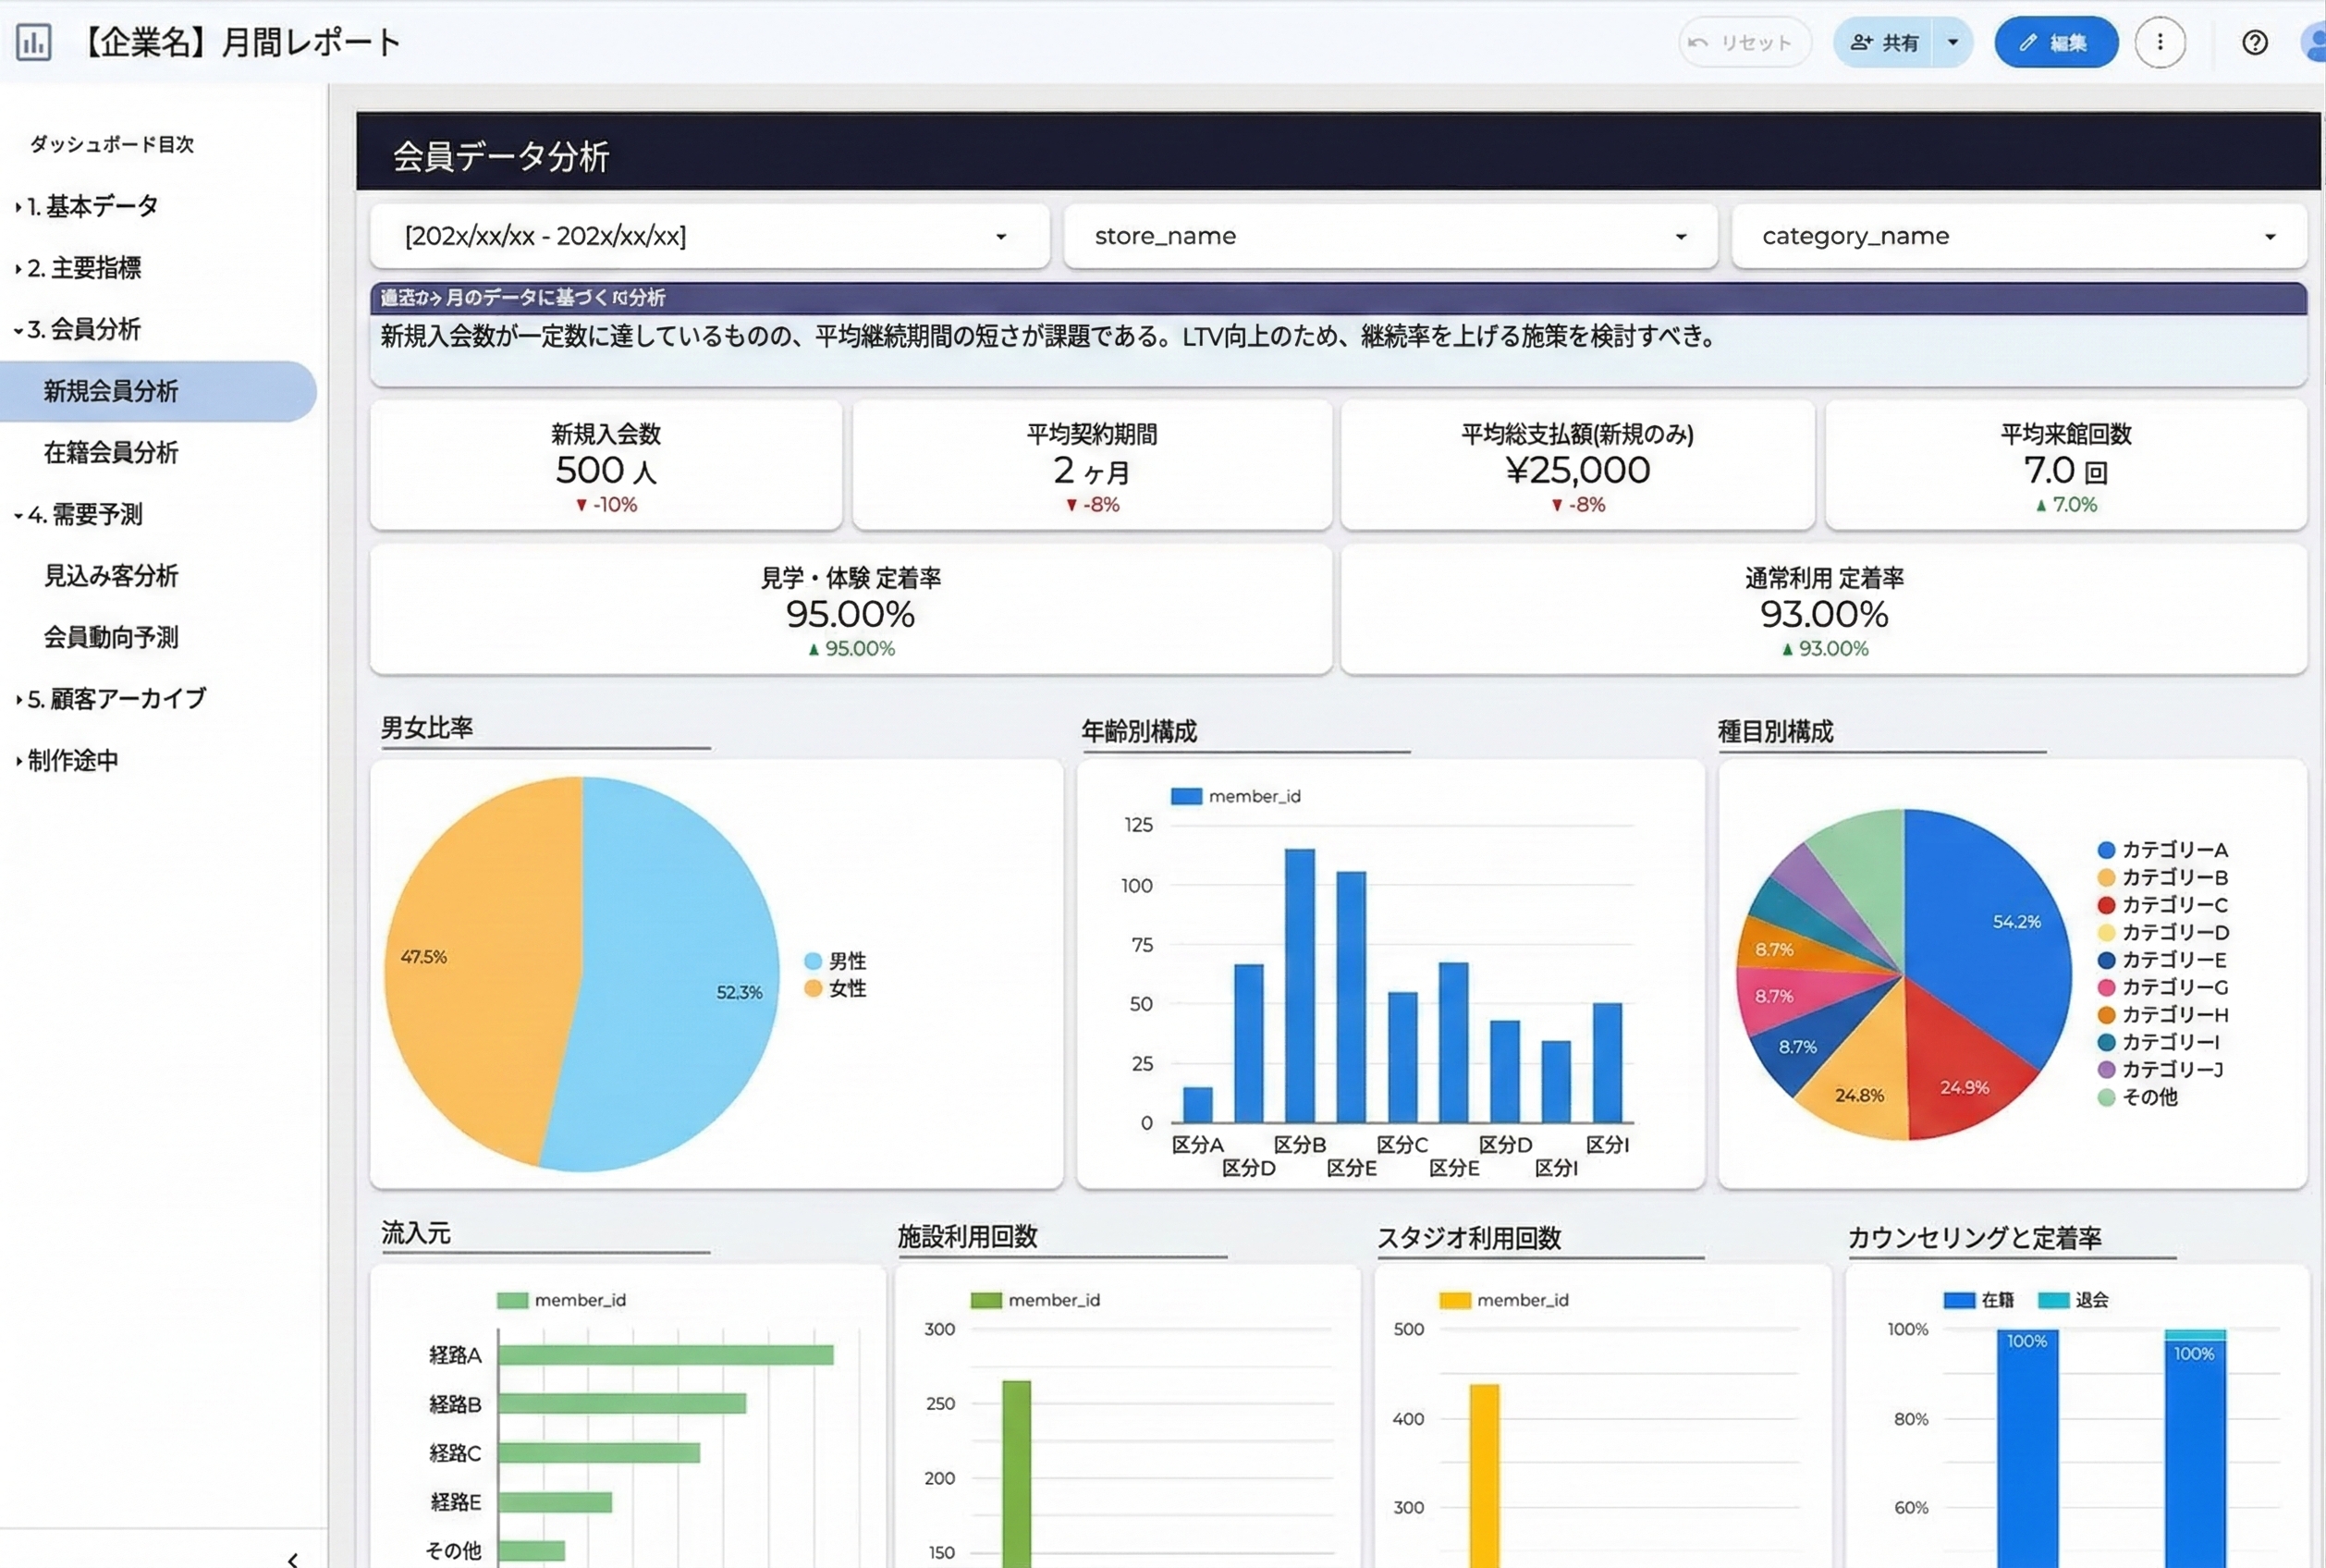This screenshot has width=2326, height=1568.
Task: Click the 共有 share button
Action: coord(1884,42)
